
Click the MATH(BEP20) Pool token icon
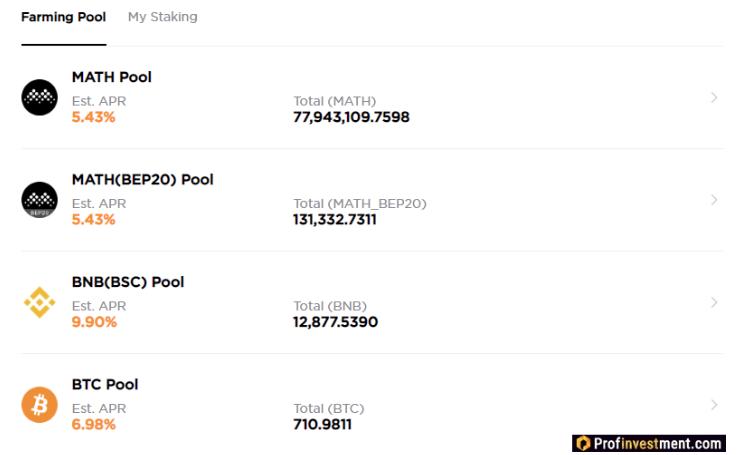39,200
